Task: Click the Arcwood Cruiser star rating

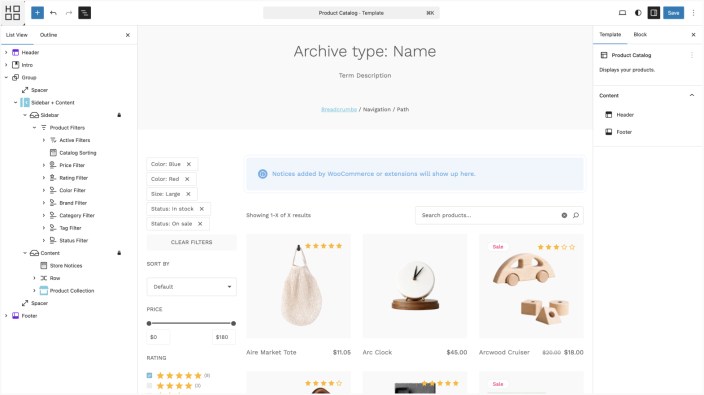Action: 556,247
